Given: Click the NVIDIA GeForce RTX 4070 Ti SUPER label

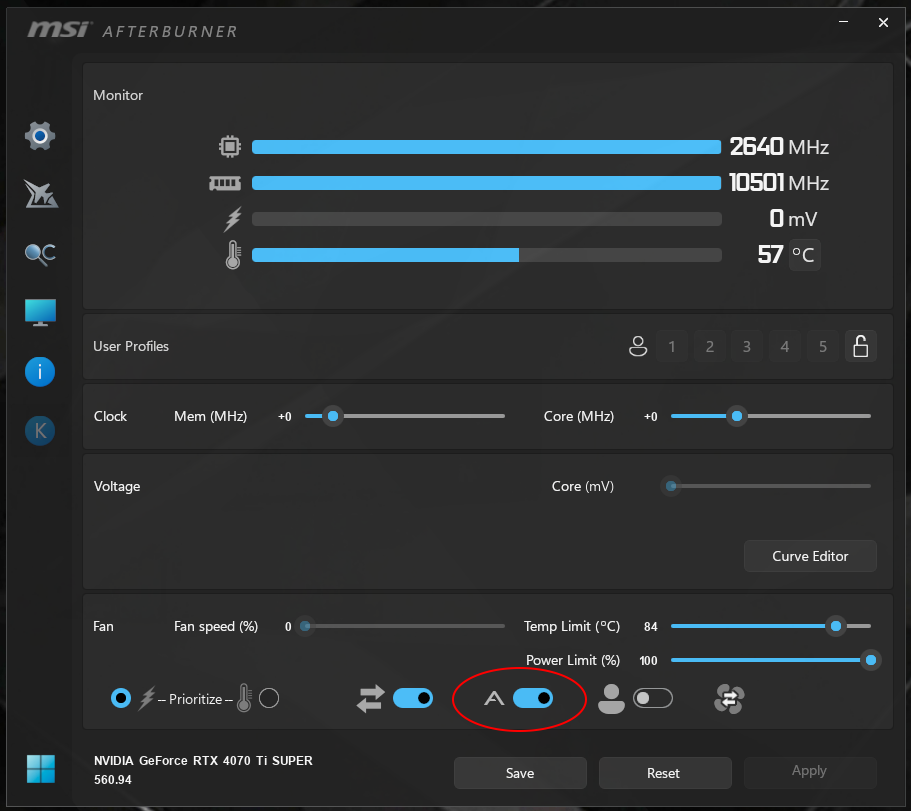Looking at the screenshot, I should pyautogui.click(x=203, y=760).
